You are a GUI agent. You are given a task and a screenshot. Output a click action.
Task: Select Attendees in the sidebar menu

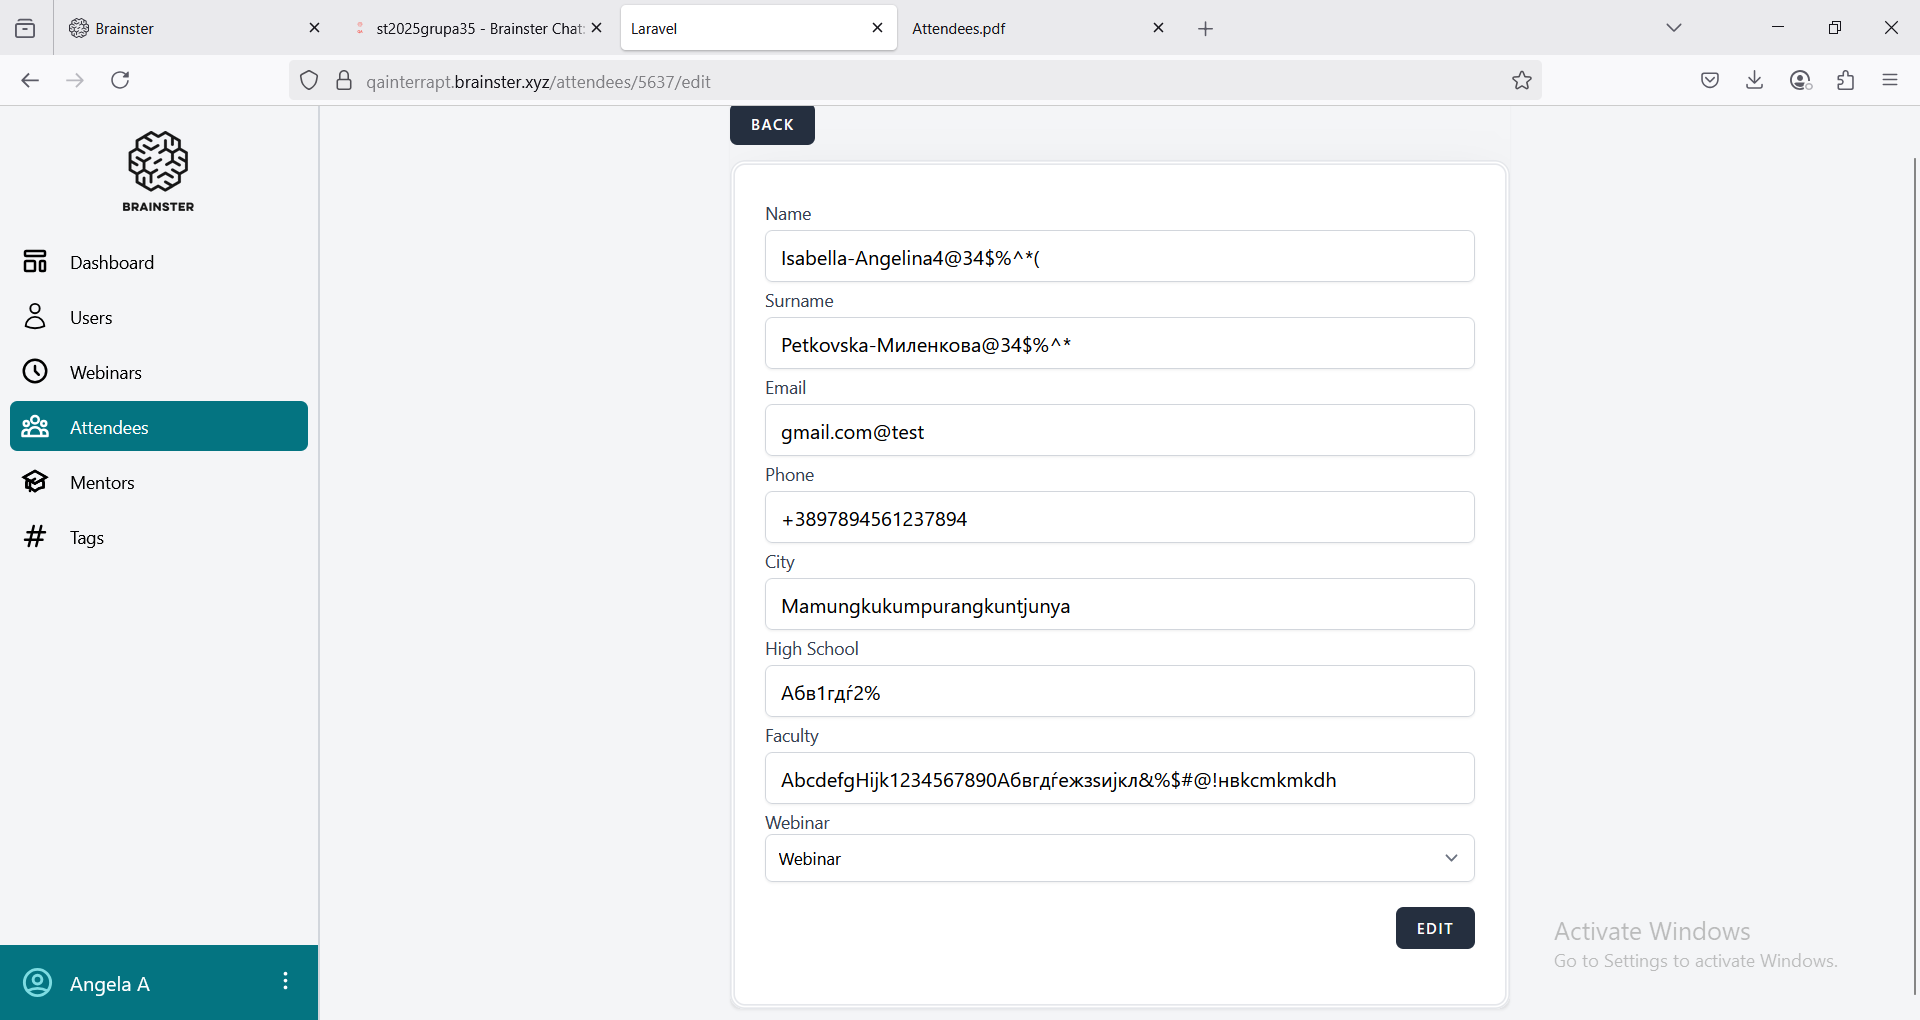tap(159, 427)
